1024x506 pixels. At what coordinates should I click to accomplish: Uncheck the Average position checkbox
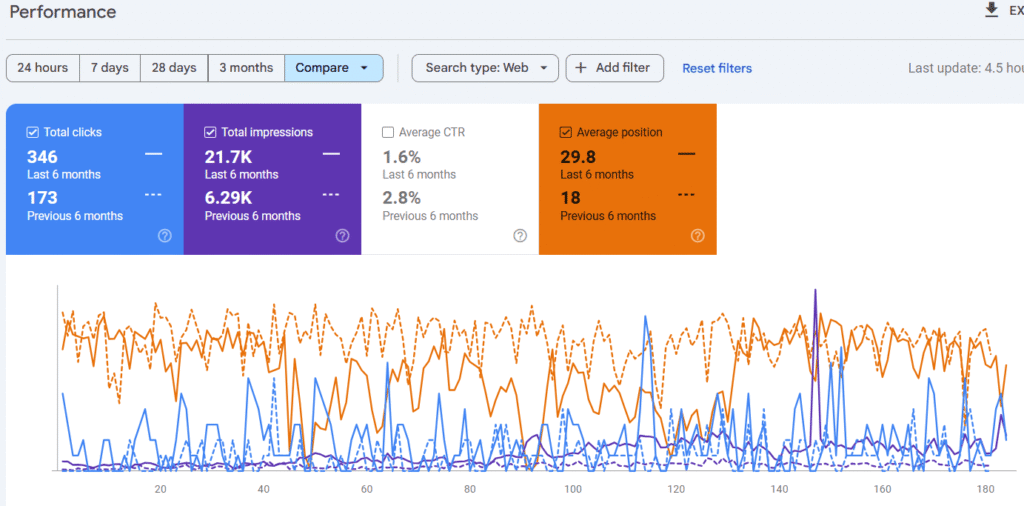566,133
